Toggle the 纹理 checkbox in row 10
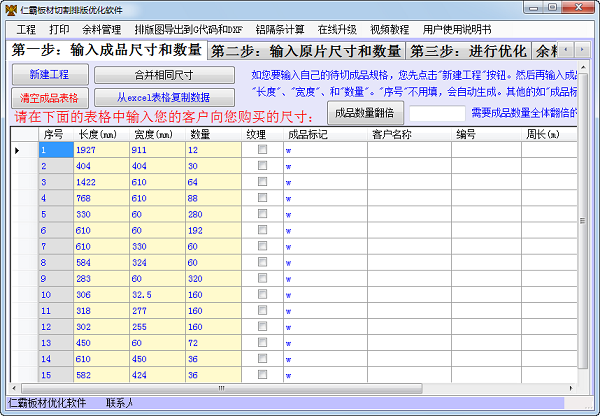 (262, 295)
